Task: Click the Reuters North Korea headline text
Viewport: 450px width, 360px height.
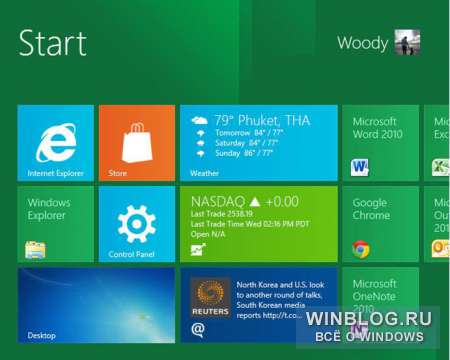Action: coord(280,300)
